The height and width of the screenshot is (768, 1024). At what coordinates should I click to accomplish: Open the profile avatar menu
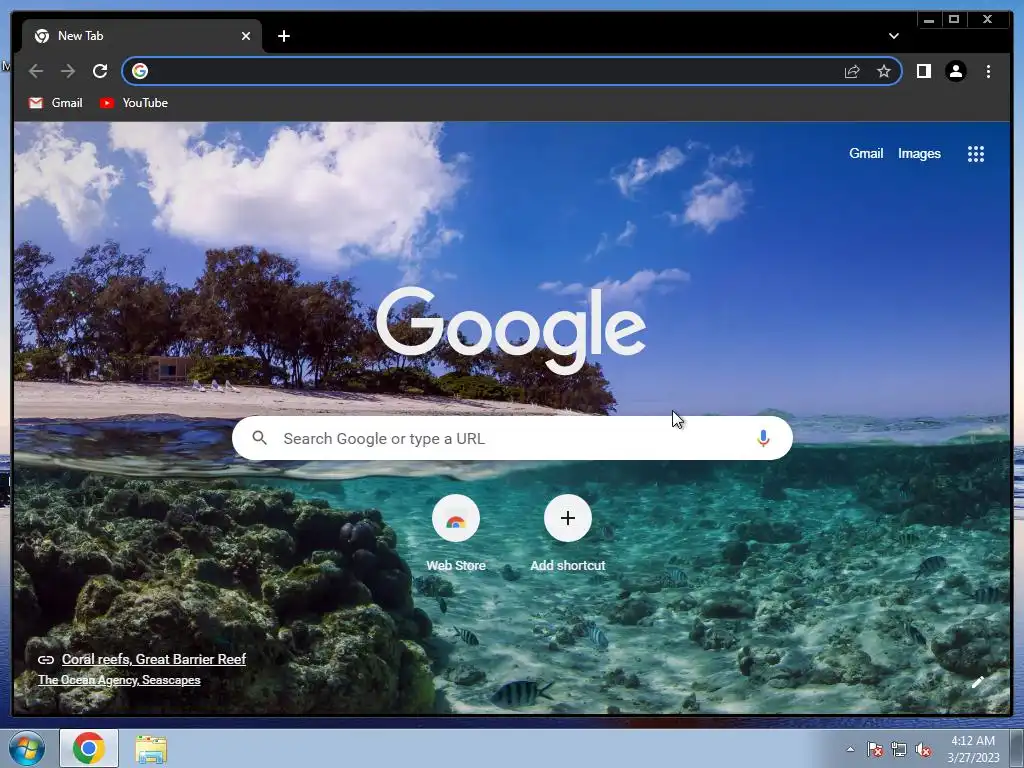[955, 71]
